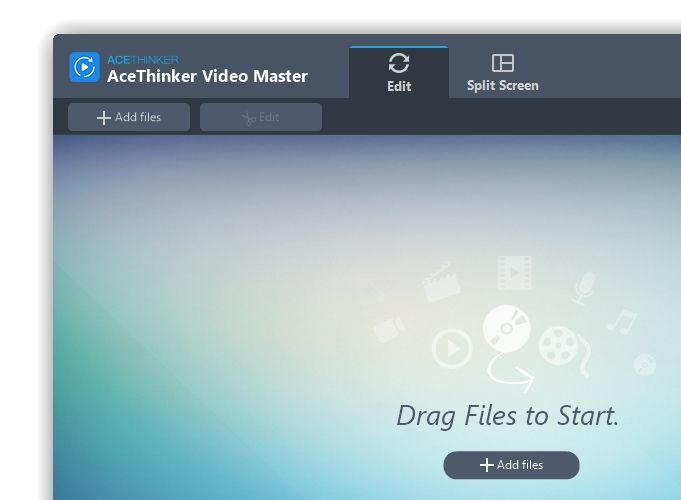Click the Add files toolbar button
Screen dimensions: 681x500
[x=129, y=117]
